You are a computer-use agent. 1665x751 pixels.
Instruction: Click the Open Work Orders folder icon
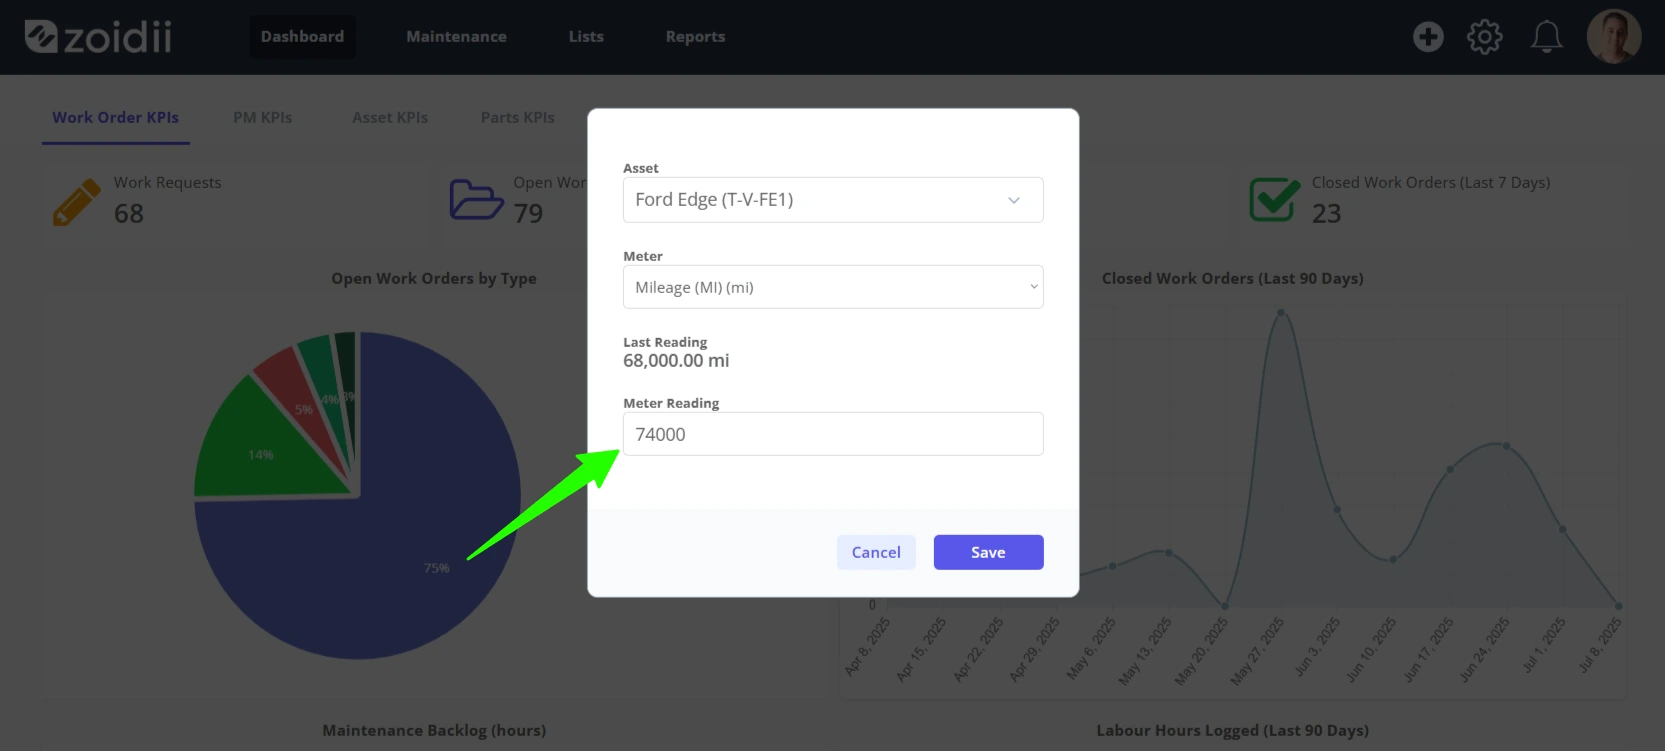[476, 199]
